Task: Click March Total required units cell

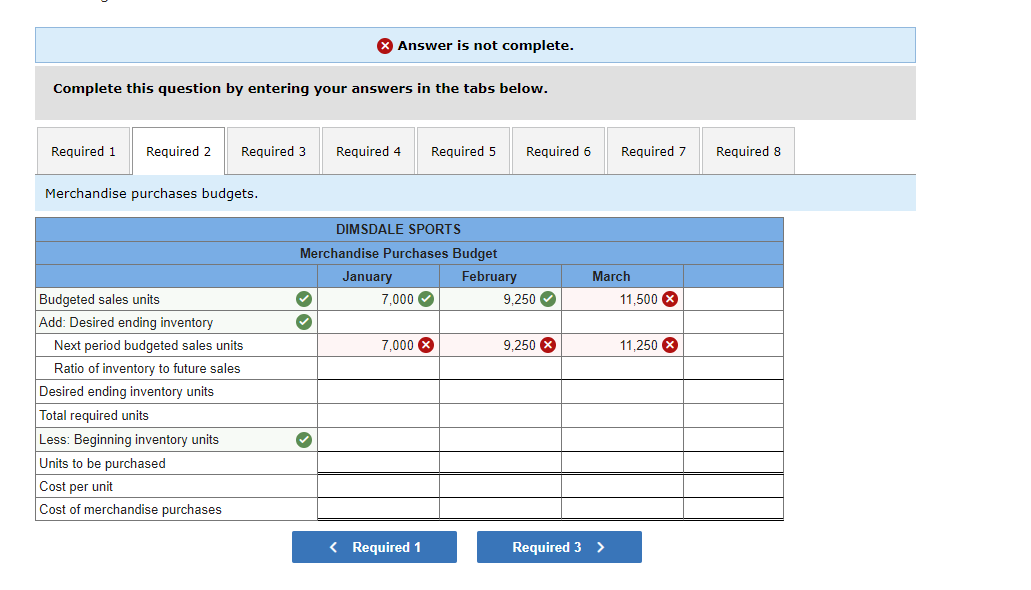Action: click(623, 416)
